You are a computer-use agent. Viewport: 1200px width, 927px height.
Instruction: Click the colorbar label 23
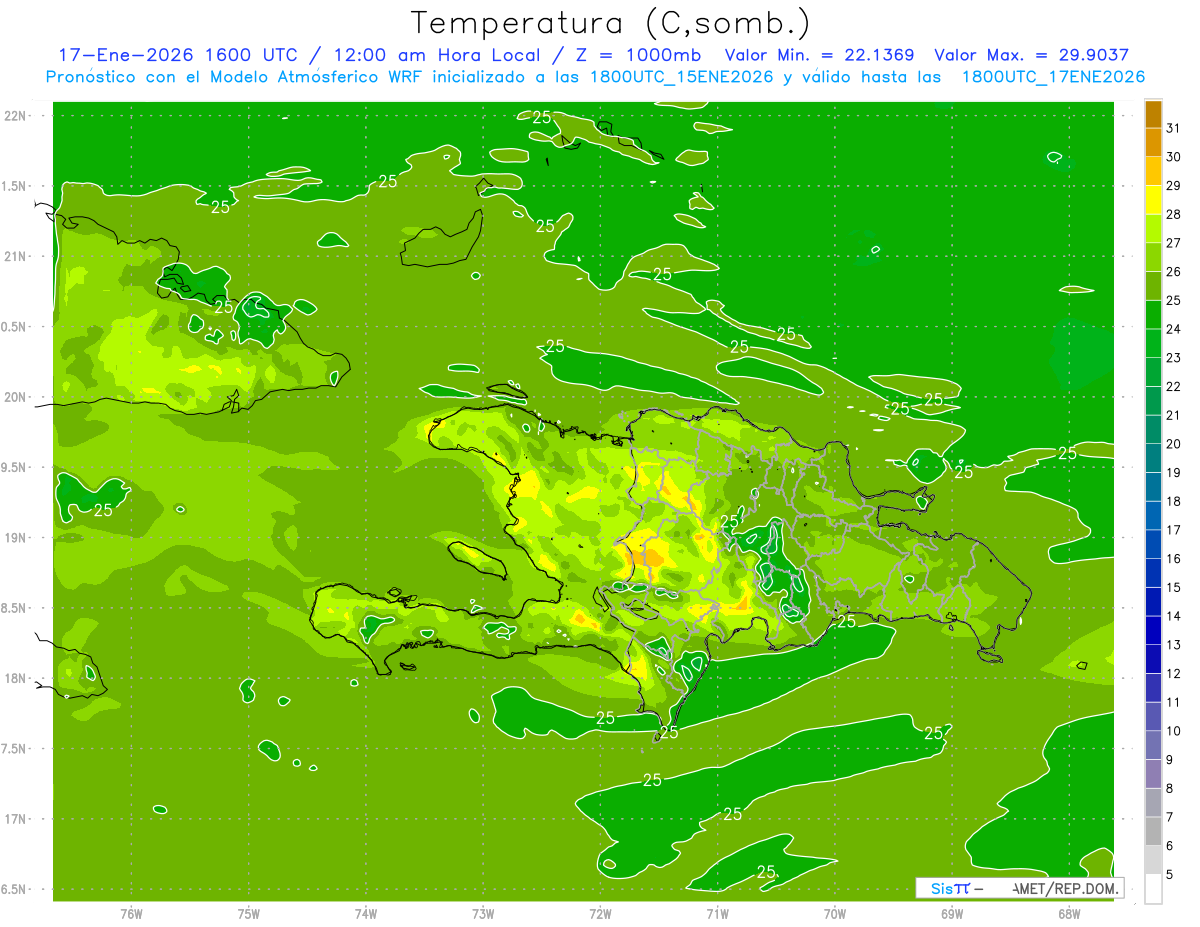pos(1174,357)
